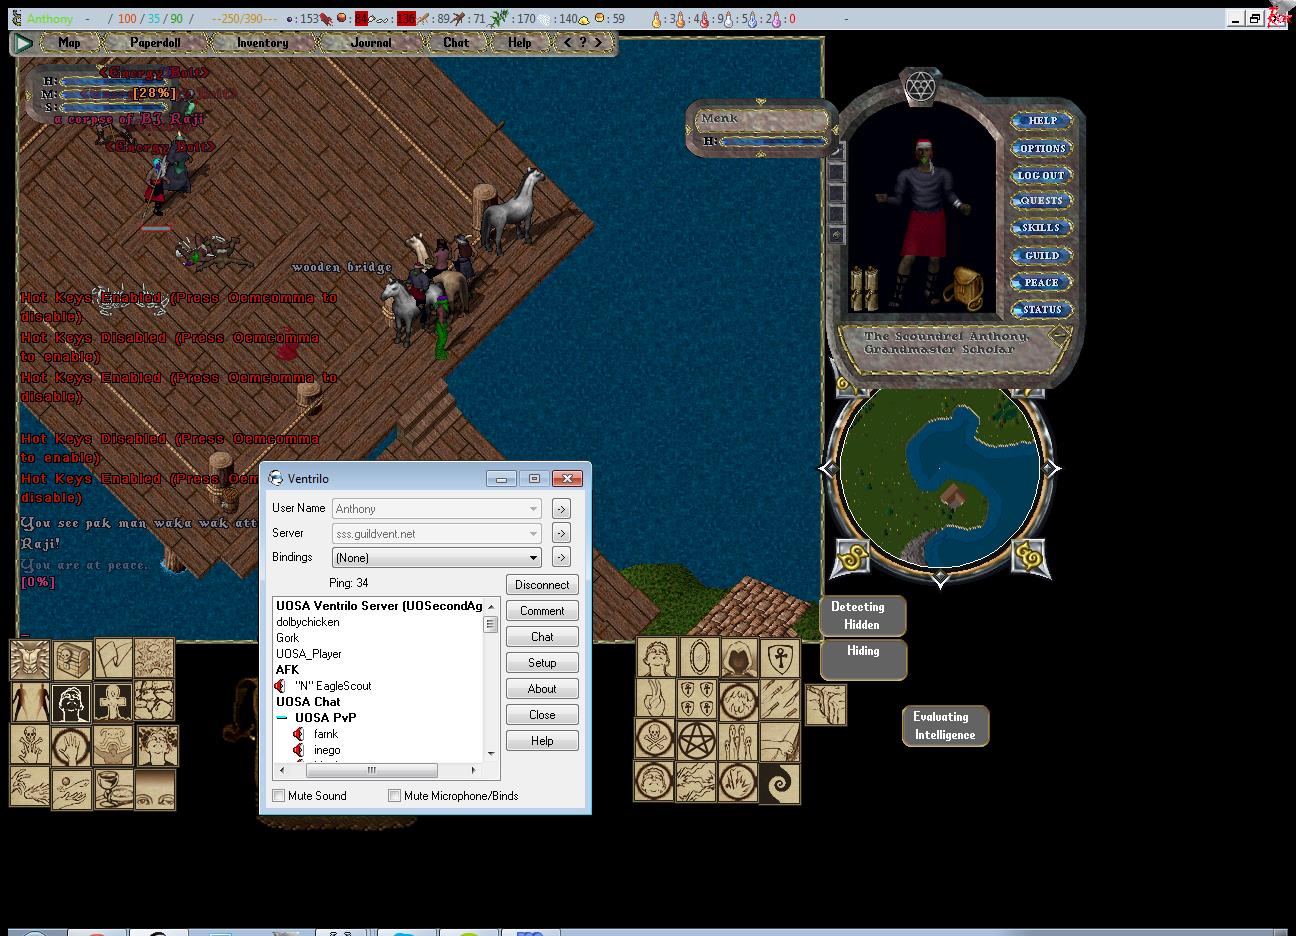This screenshot has width=1296, height=936.
Task: Select the ankh shield spell icon
Action: [x=780, y=658]
